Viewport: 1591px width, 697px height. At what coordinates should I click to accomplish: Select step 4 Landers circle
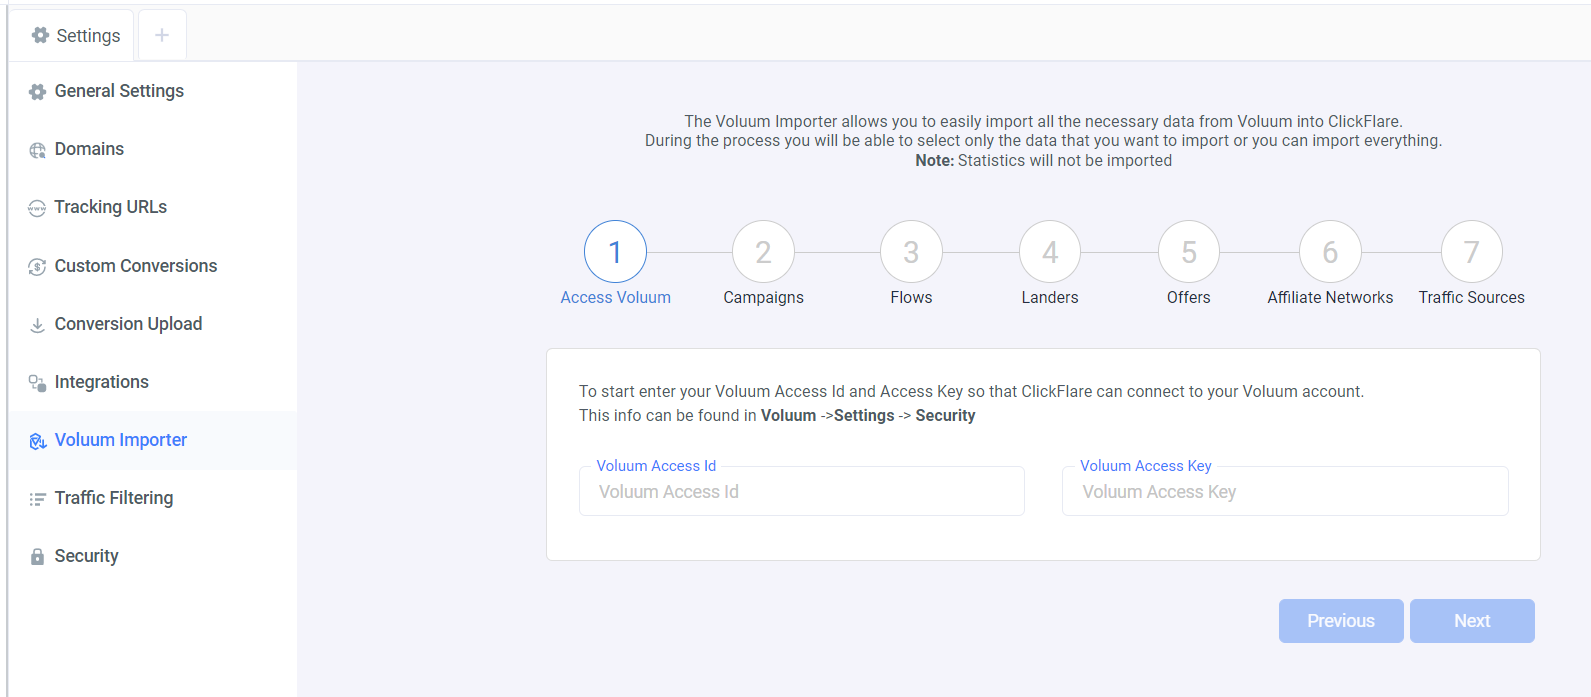click(1050, 252)
